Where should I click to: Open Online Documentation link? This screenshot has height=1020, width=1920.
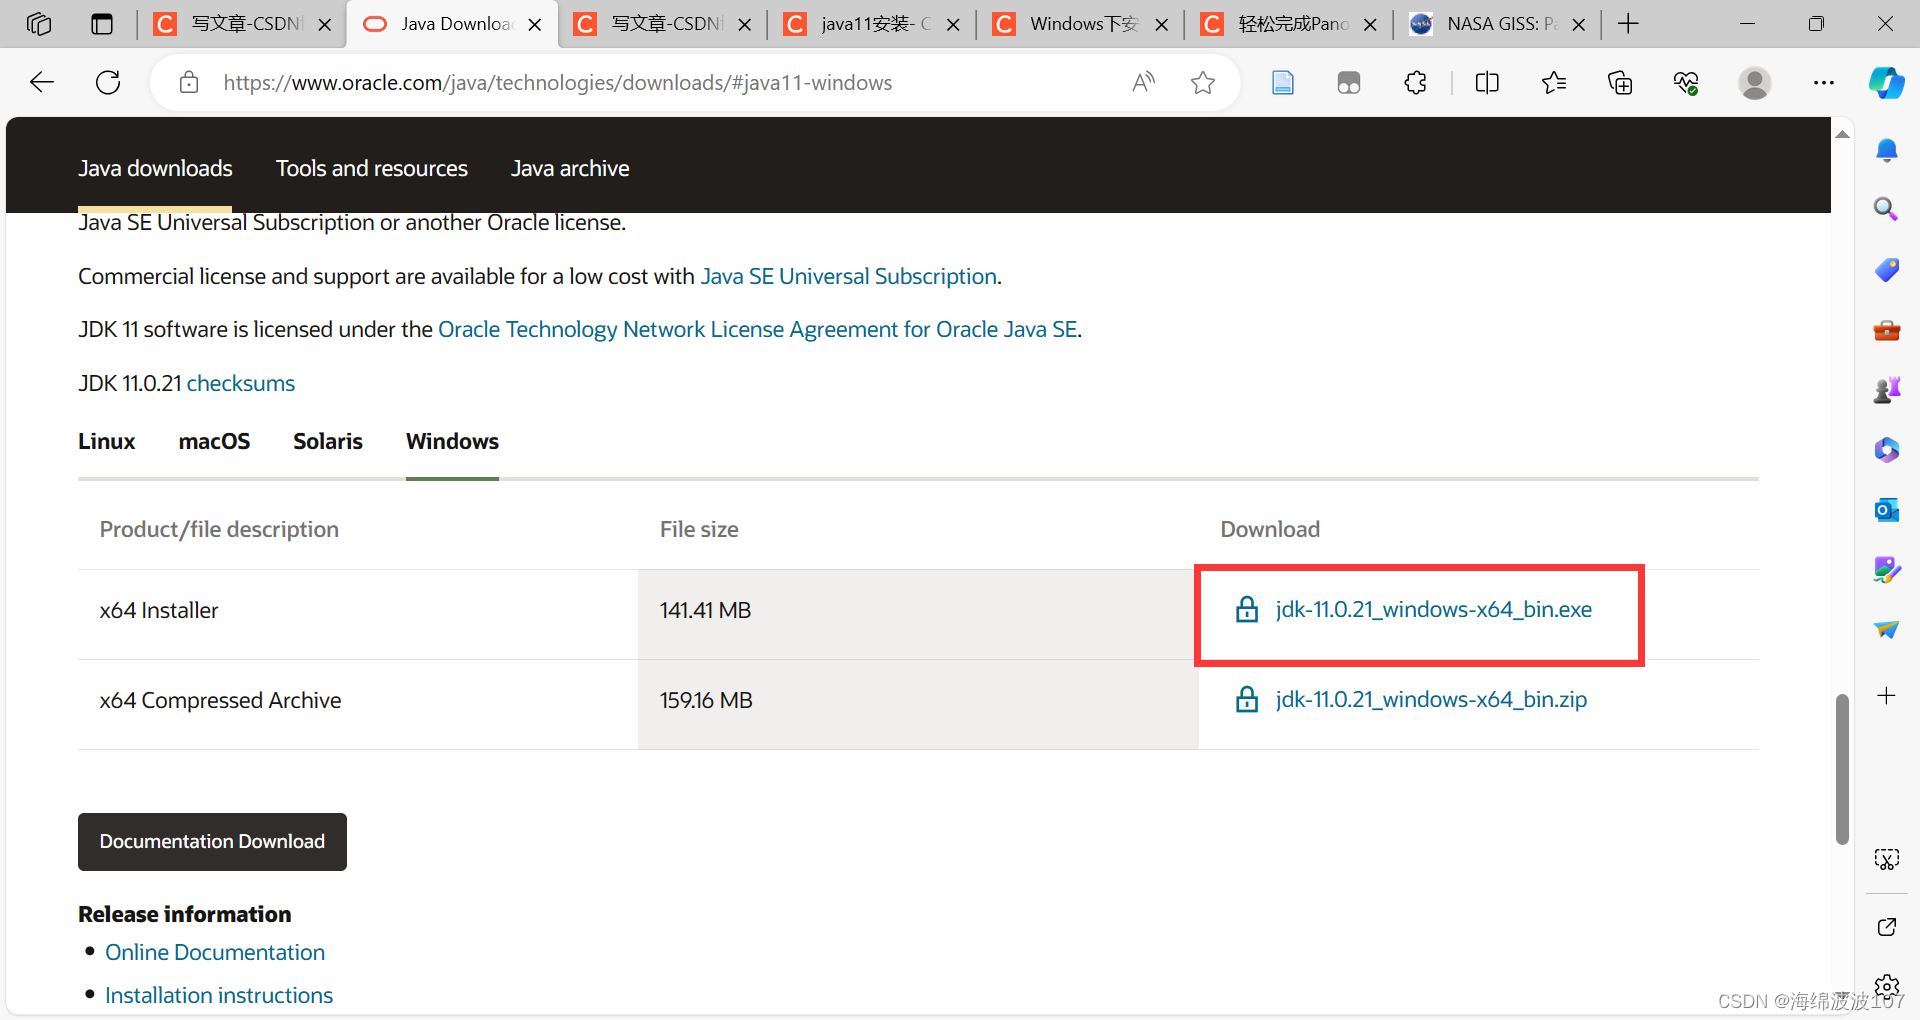click(215, 952)
